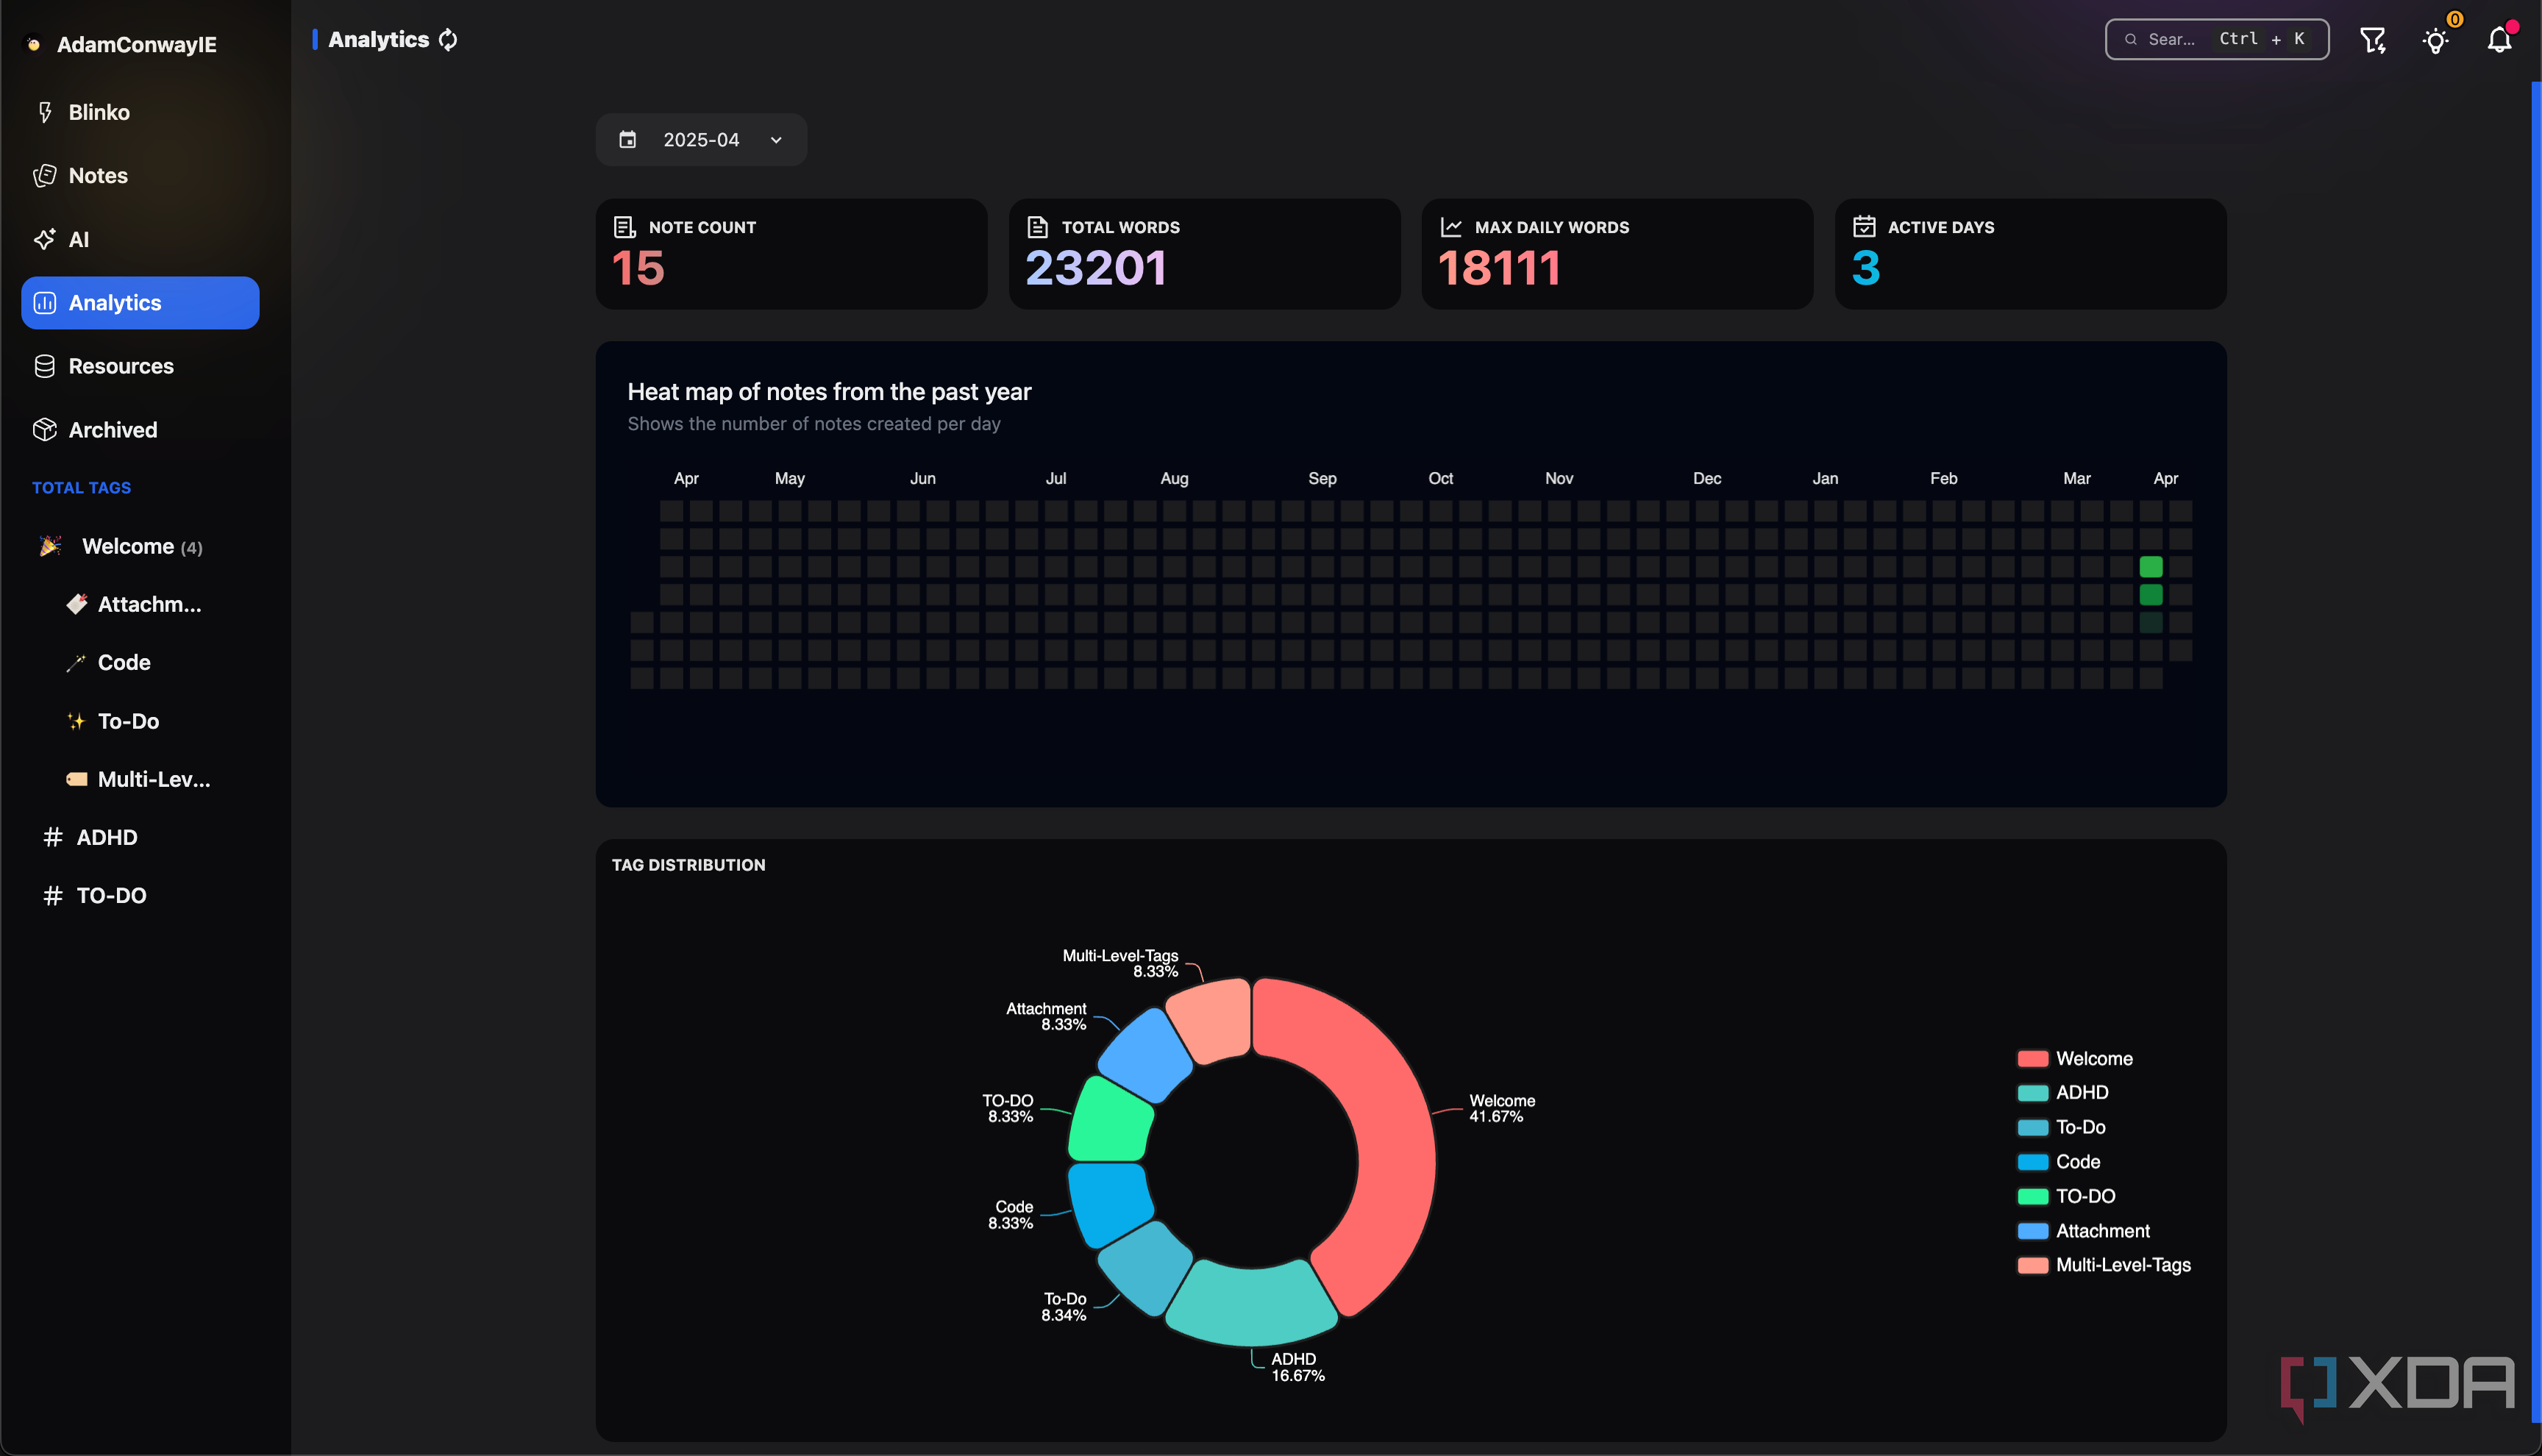
Task: Open the Archived section
Action: tap(140, 429)
